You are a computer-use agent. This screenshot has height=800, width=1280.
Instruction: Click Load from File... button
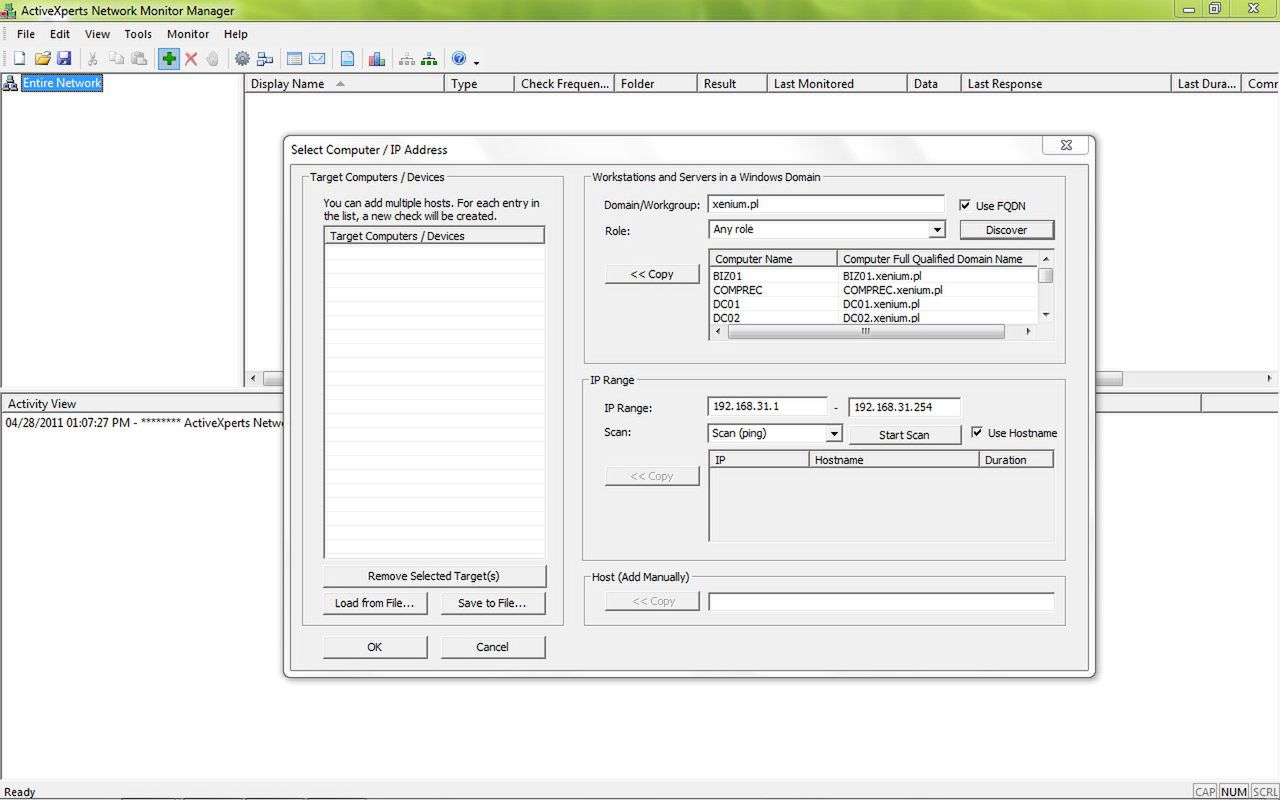[x=375, y=603]
